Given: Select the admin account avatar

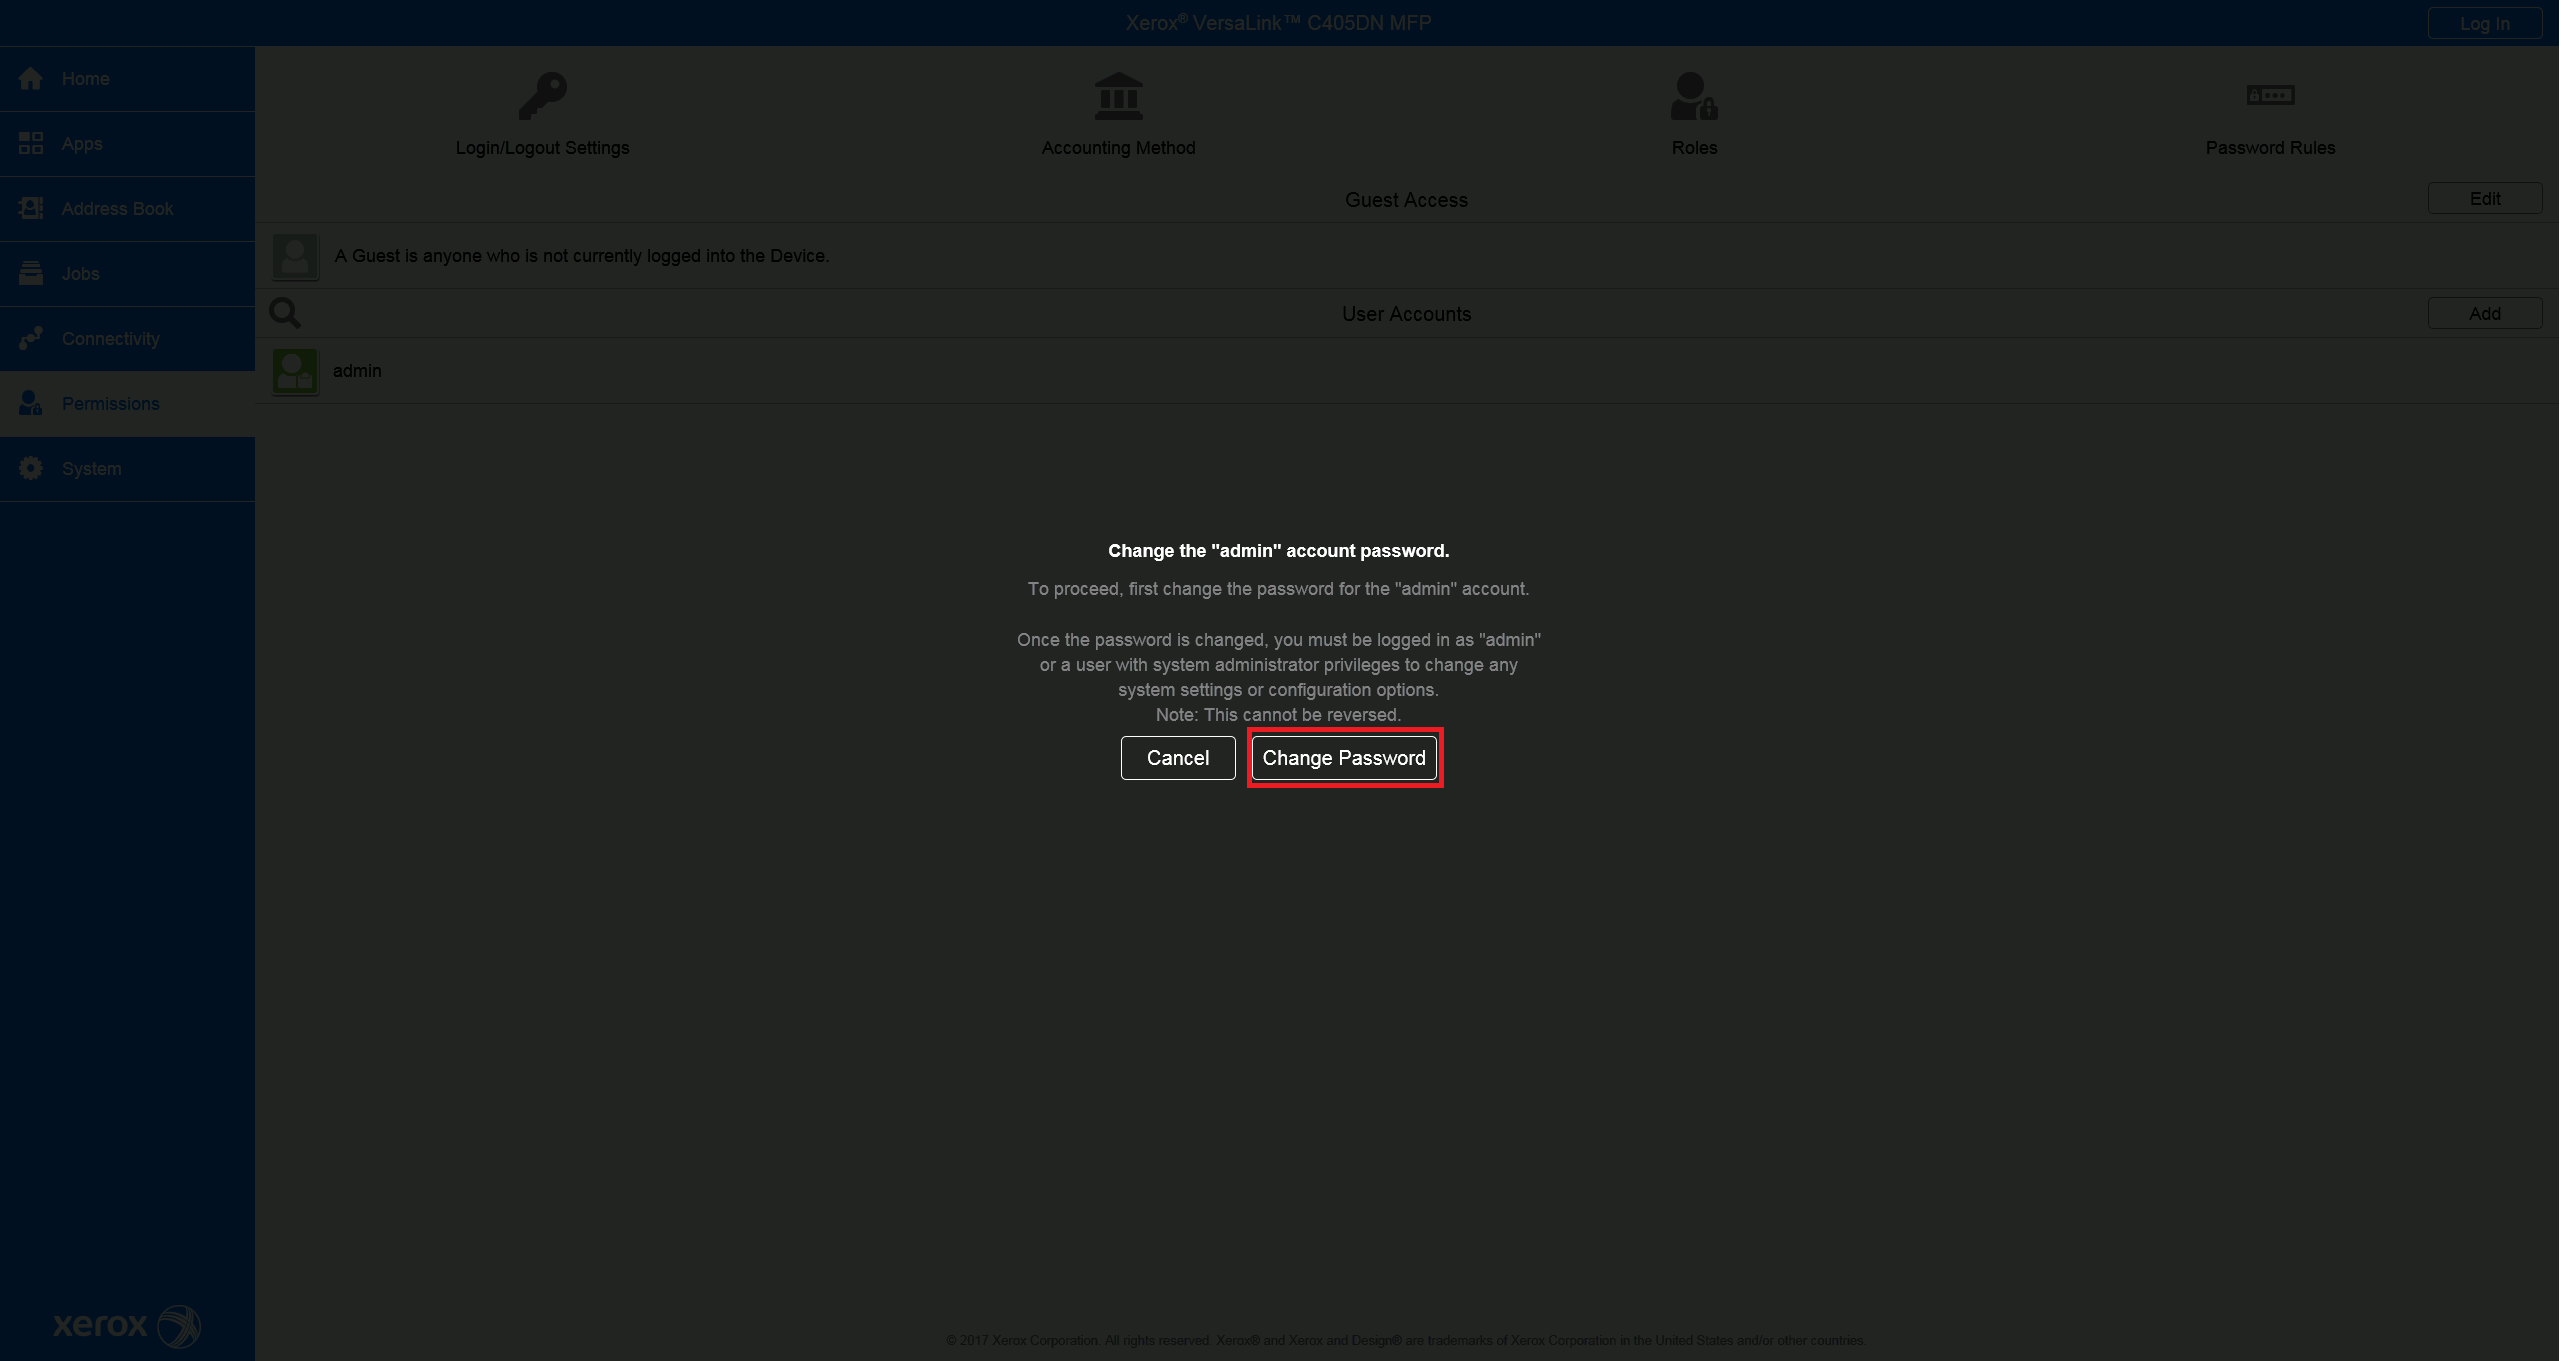Looking at the screenshot, I should [295, 370].
